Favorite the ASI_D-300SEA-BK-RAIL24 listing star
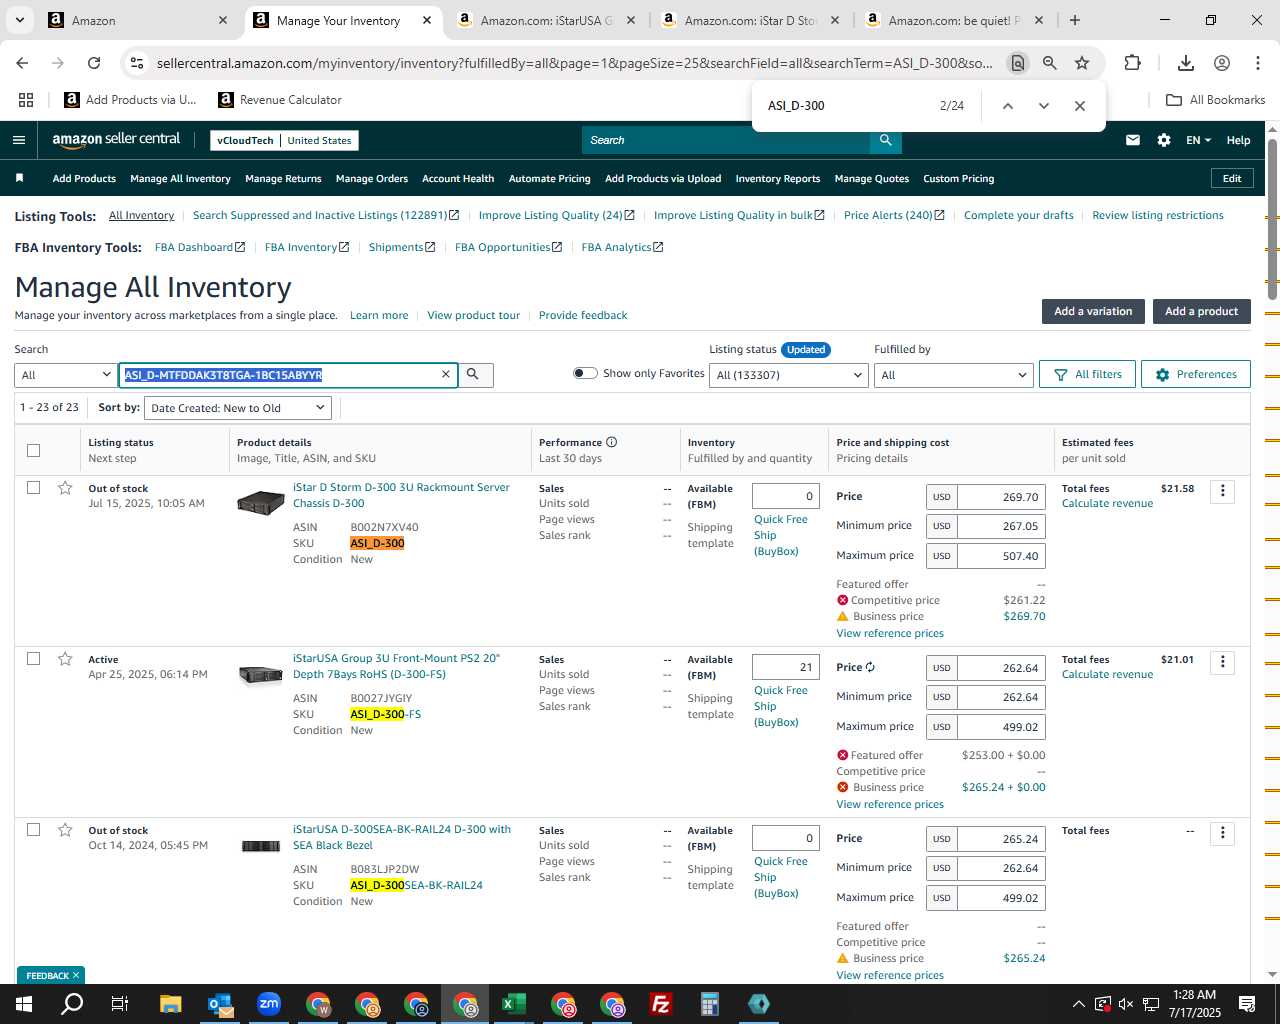 tap(65, 830)
